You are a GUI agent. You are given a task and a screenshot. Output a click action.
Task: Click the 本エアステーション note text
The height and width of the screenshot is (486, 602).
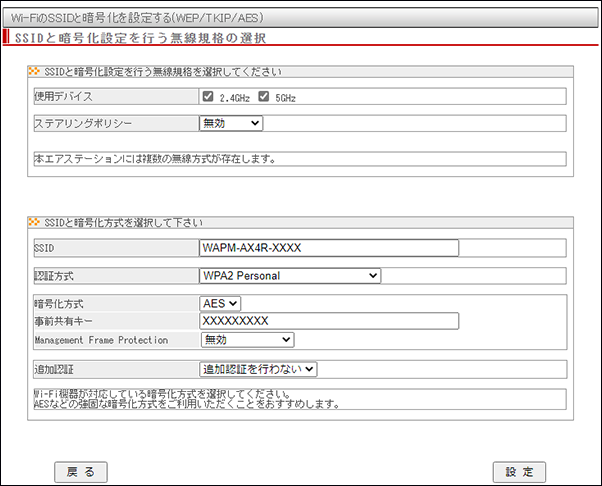coord(155,159)
